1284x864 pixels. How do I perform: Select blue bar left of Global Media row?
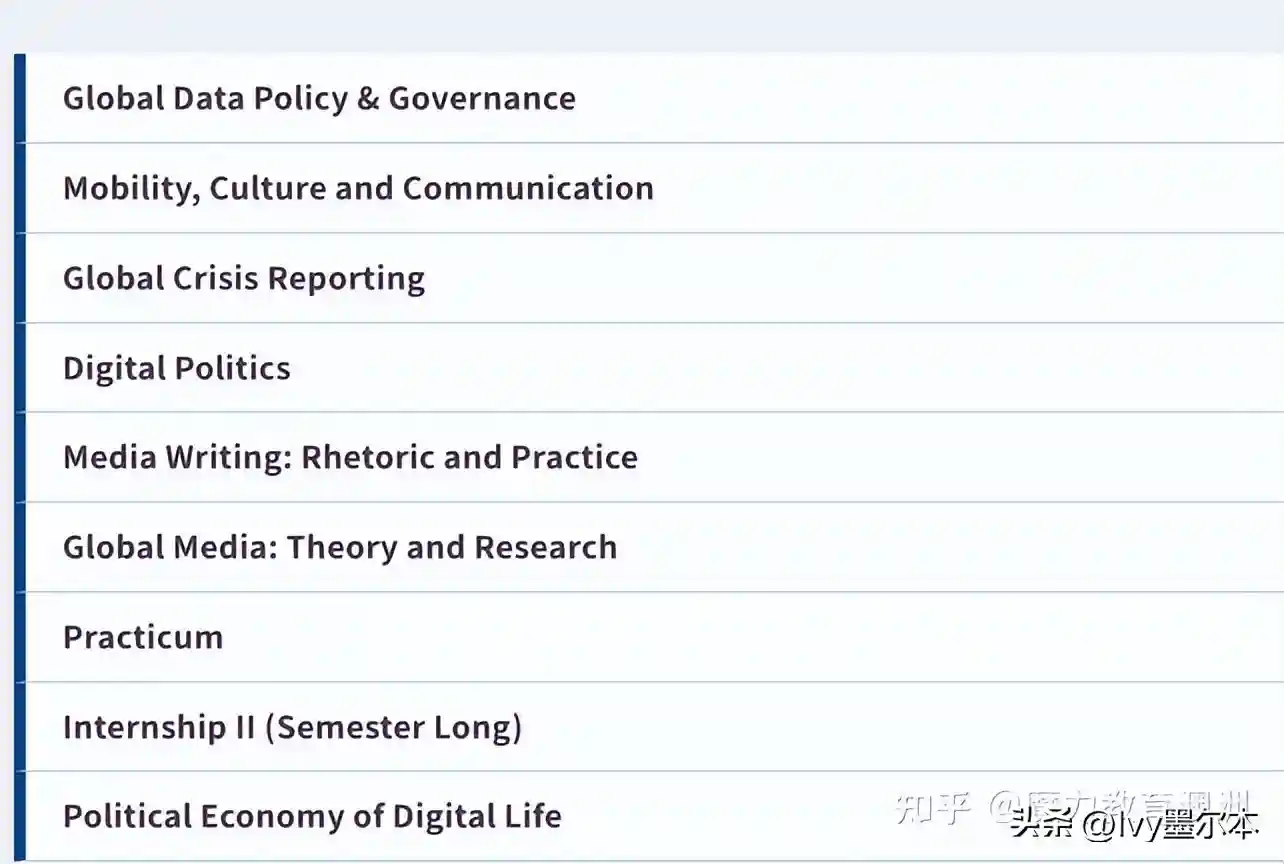19,547
